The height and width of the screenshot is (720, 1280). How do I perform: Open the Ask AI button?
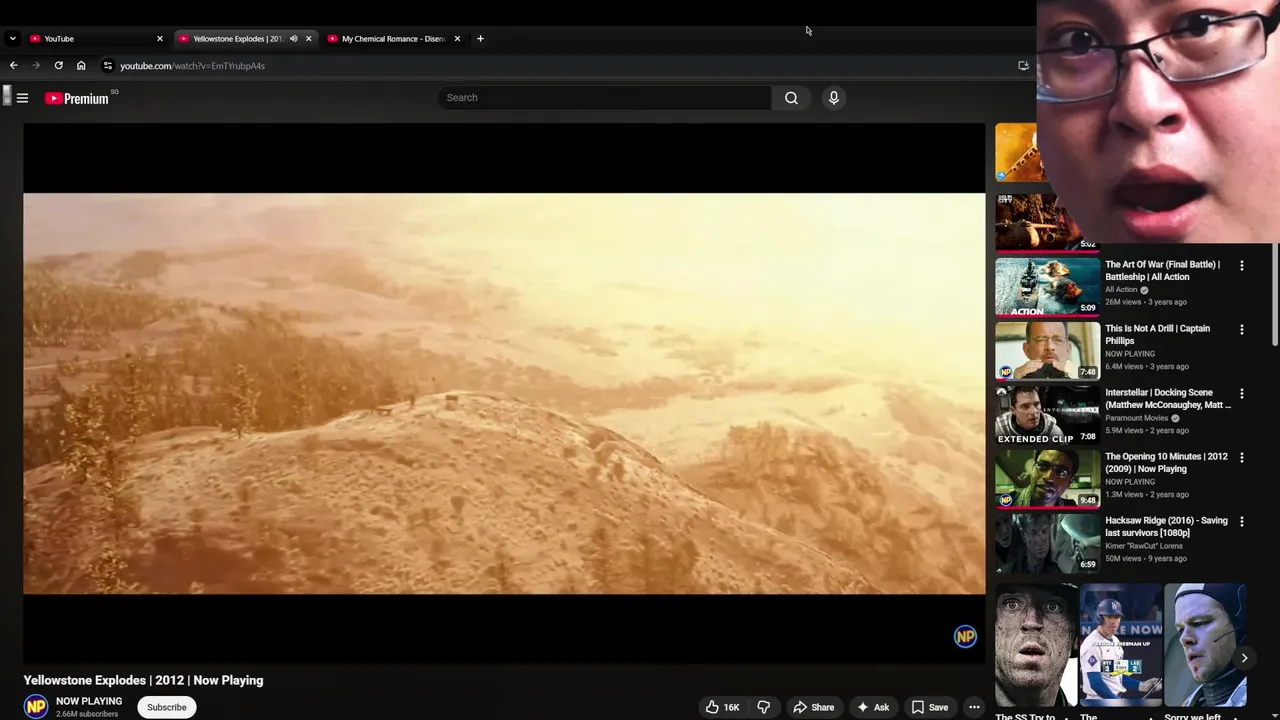point(872,707)
